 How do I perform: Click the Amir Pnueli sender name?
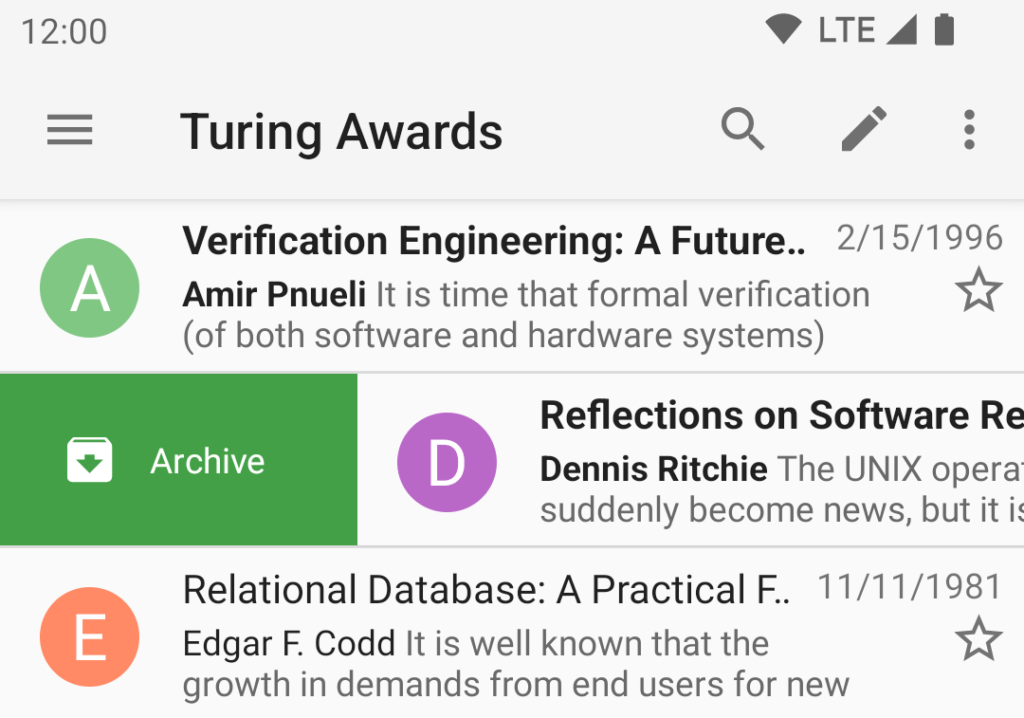(274, 295)
